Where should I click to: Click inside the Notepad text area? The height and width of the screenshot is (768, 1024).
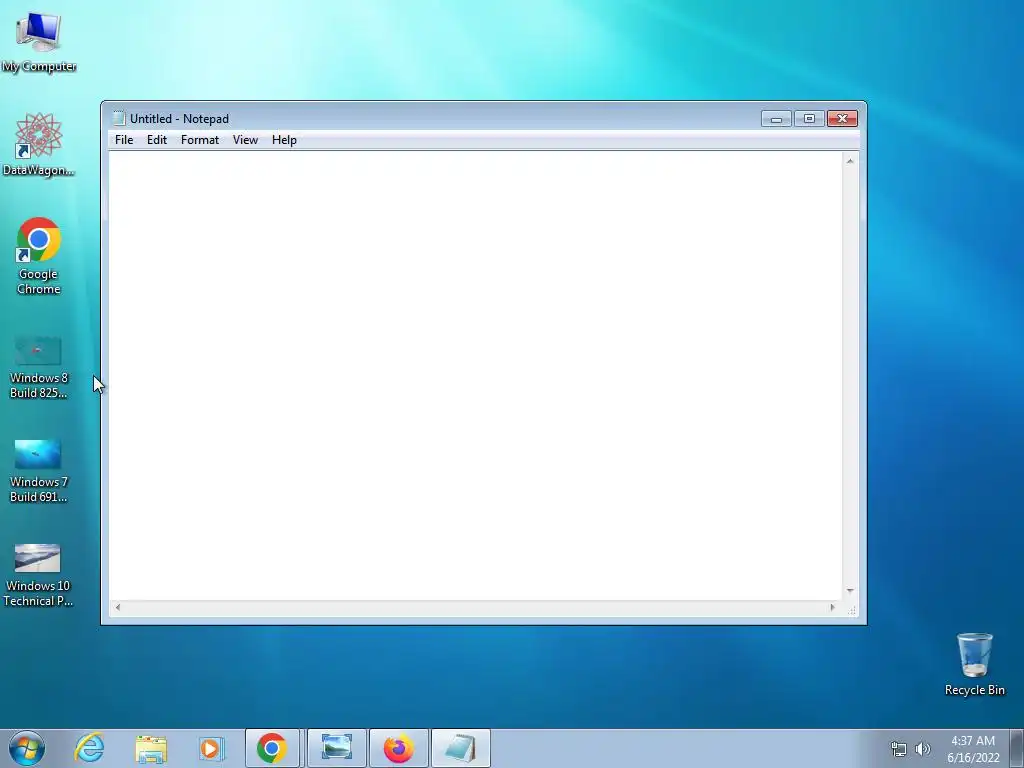point(475,376)
